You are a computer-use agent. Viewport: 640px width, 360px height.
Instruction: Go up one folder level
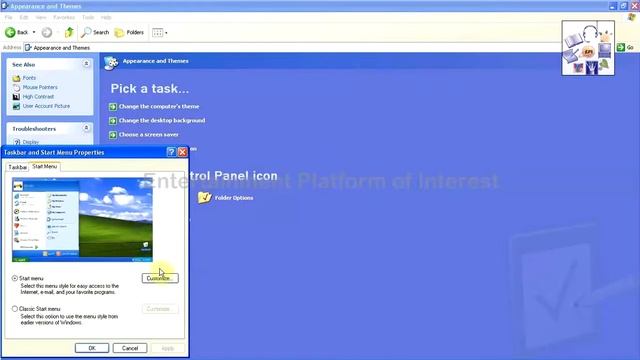pyautogui.click(x=69, y=32)
